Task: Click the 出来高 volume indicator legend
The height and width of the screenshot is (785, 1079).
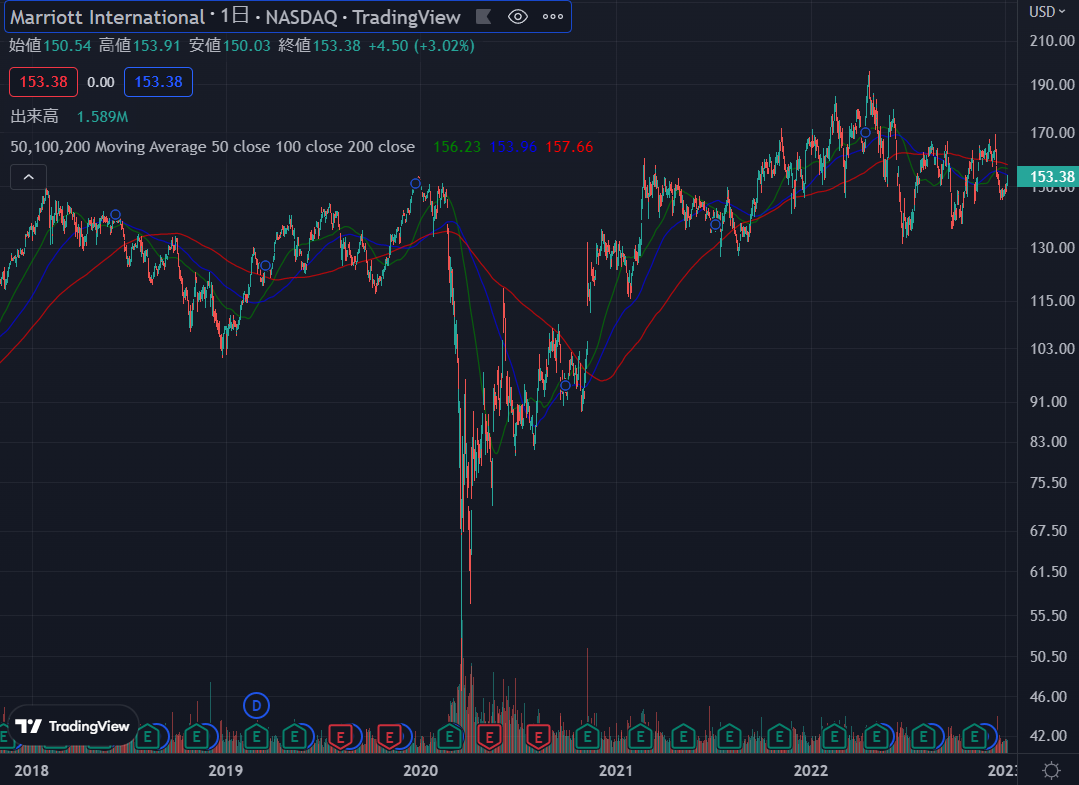Action: (34, 116)
